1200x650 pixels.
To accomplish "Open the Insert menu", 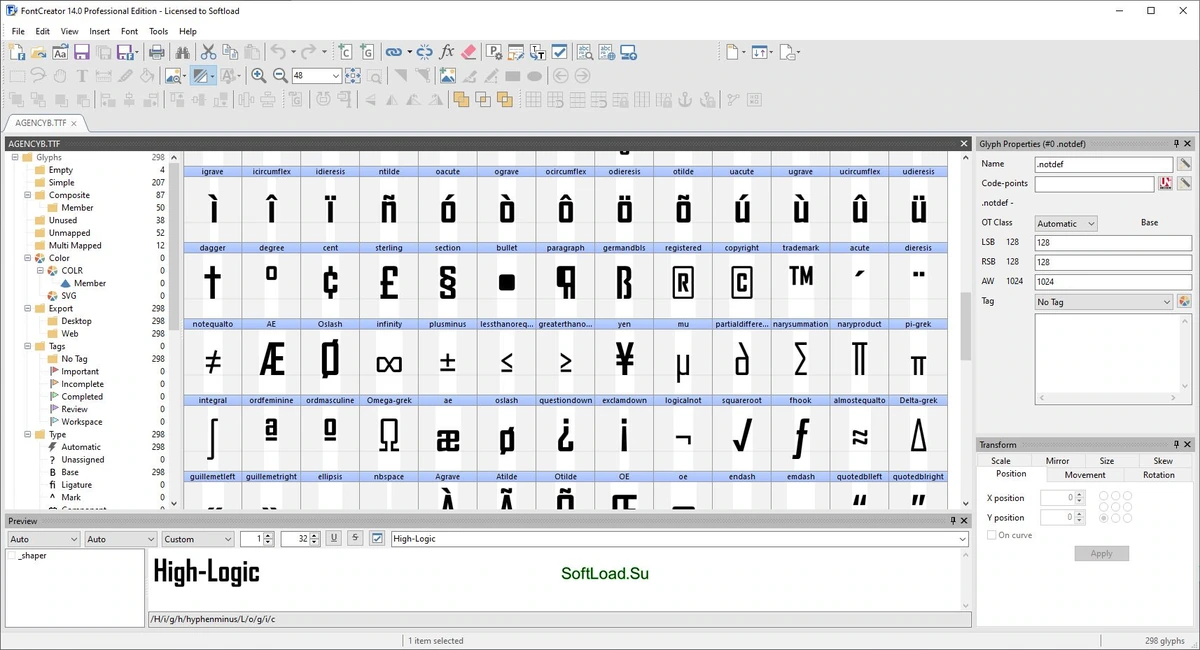I will pos(99,31).
